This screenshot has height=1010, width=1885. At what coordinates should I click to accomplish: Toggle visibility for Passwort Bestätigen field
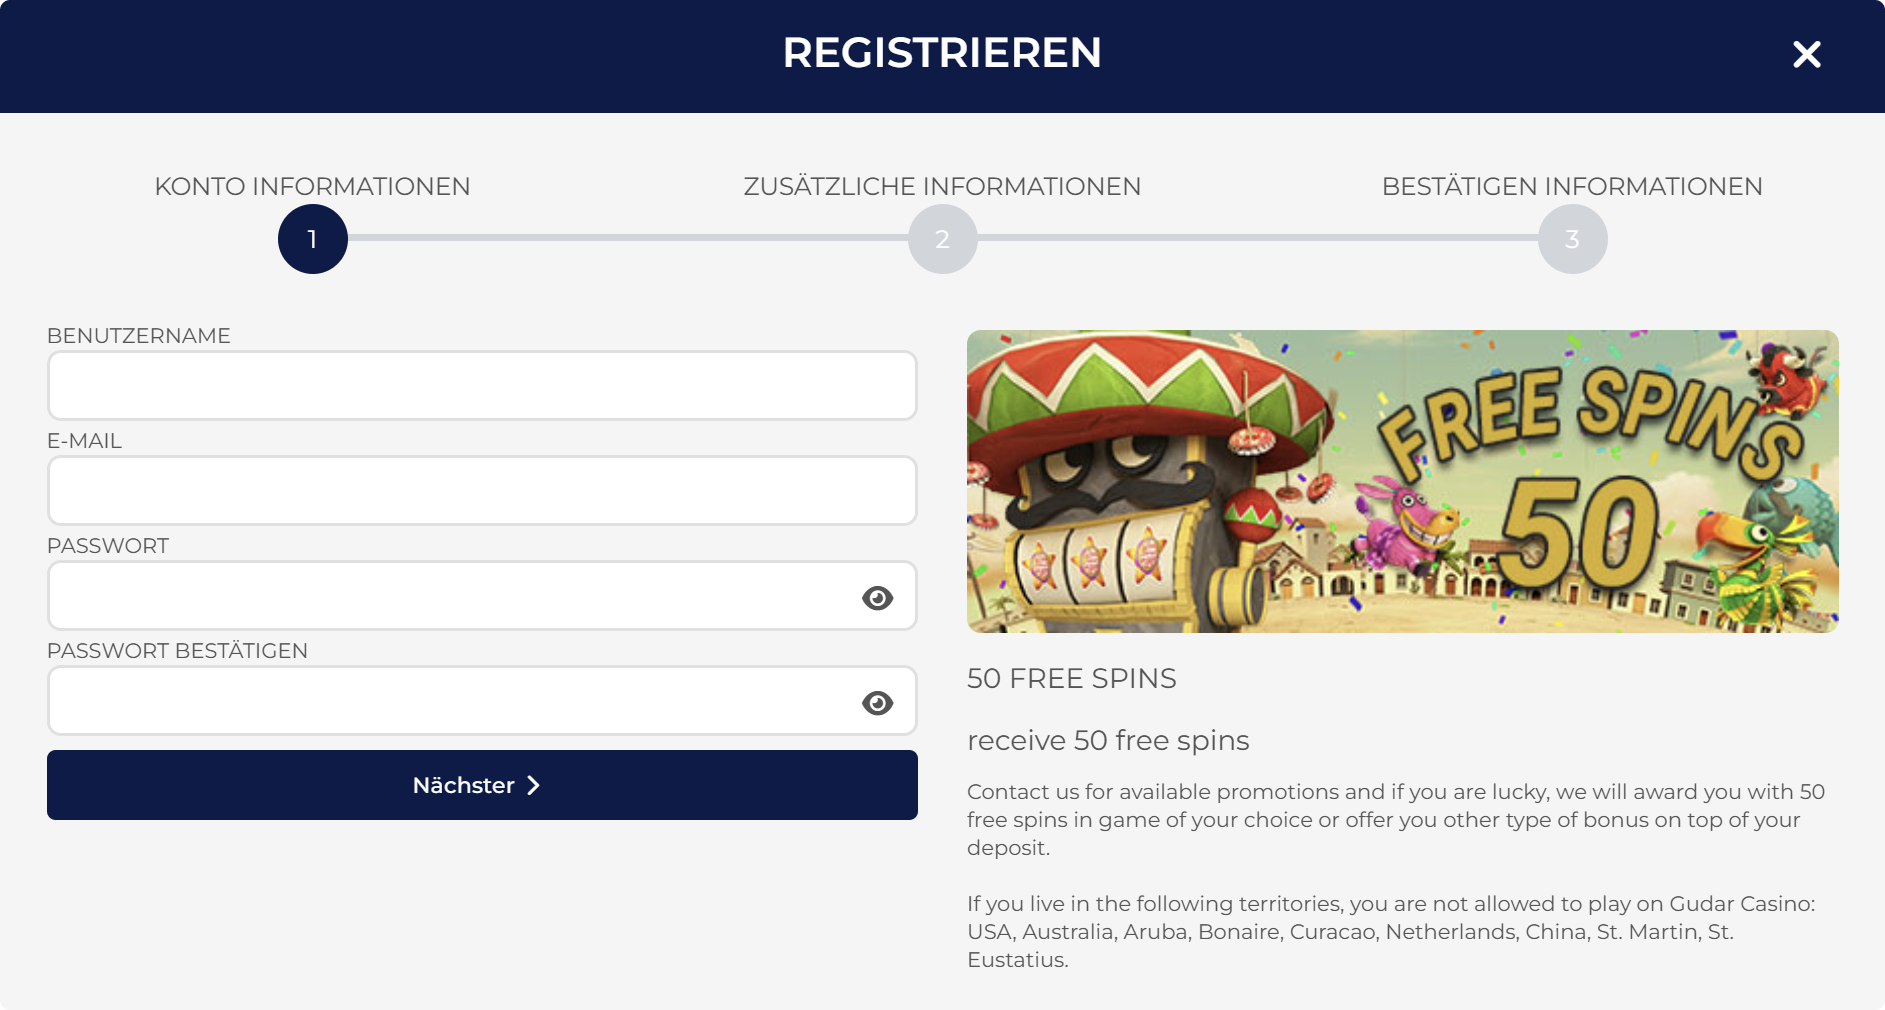[x=877, y=703]
